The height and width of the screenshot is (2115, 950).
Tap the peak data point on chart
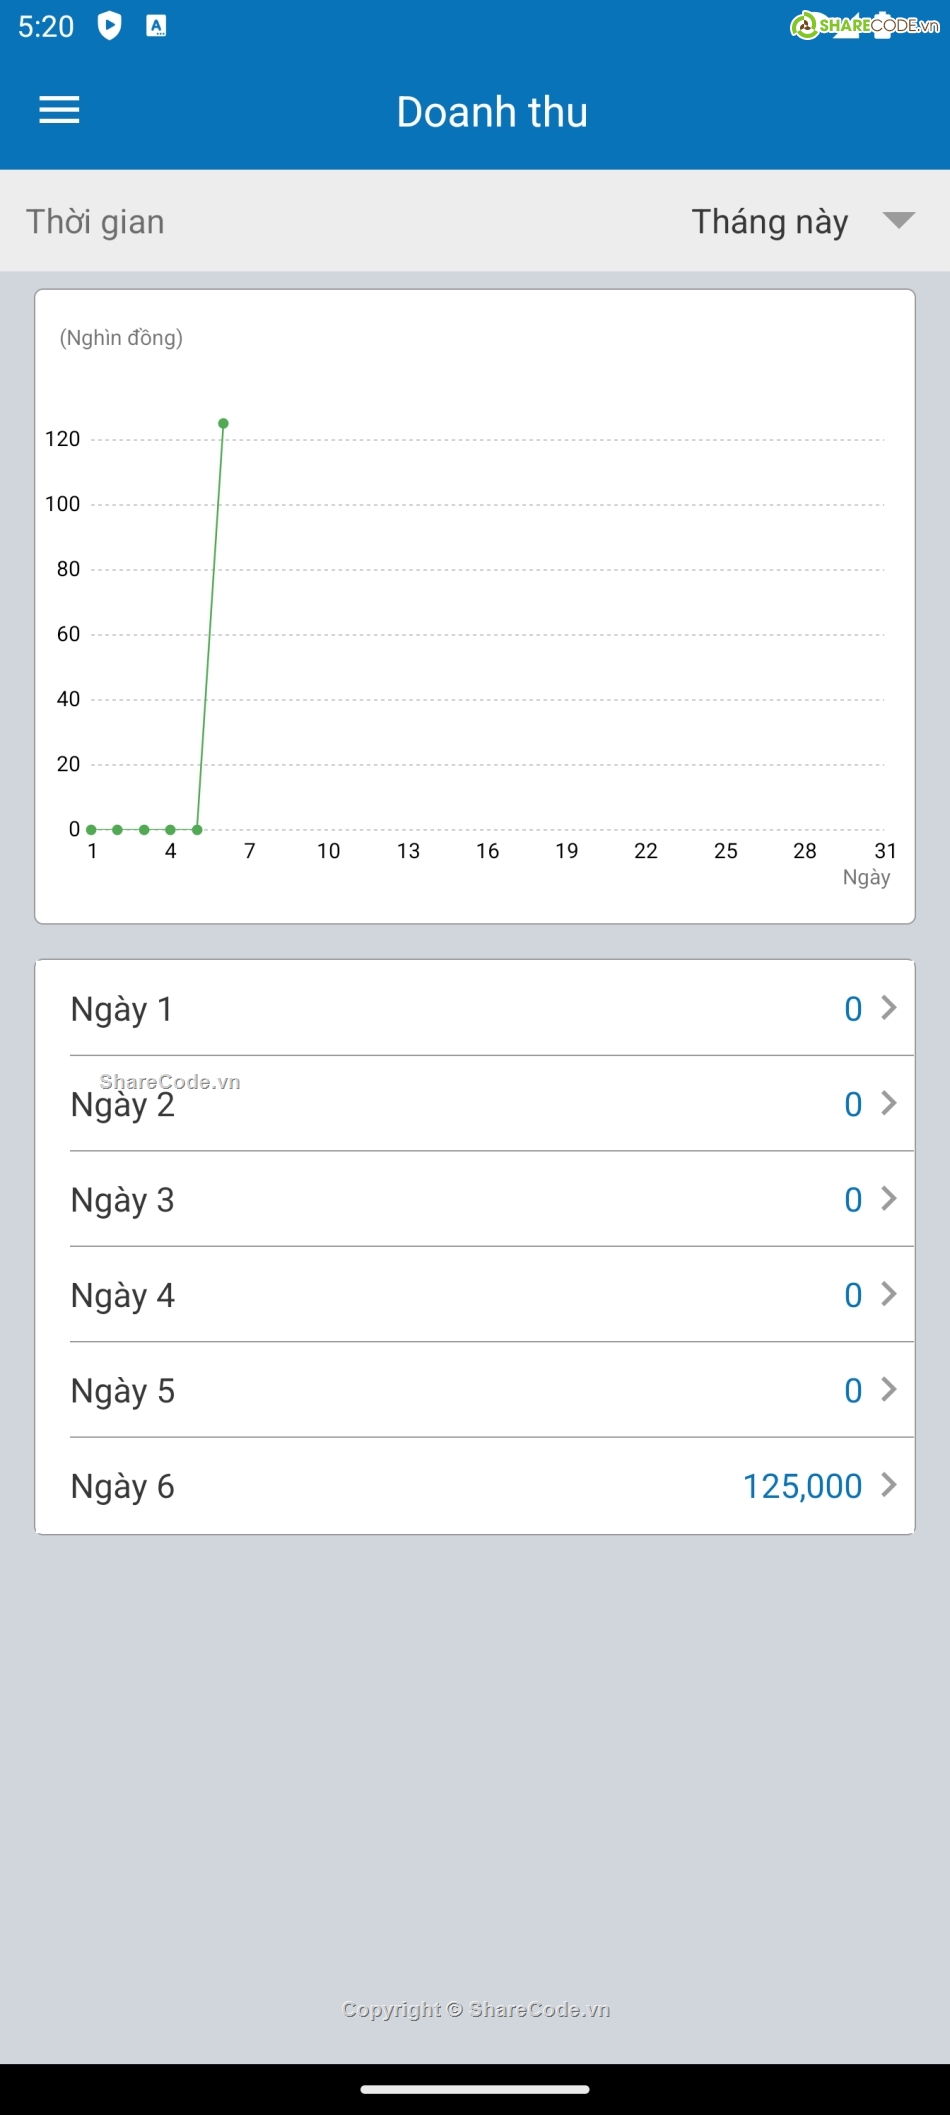(223, 424)
